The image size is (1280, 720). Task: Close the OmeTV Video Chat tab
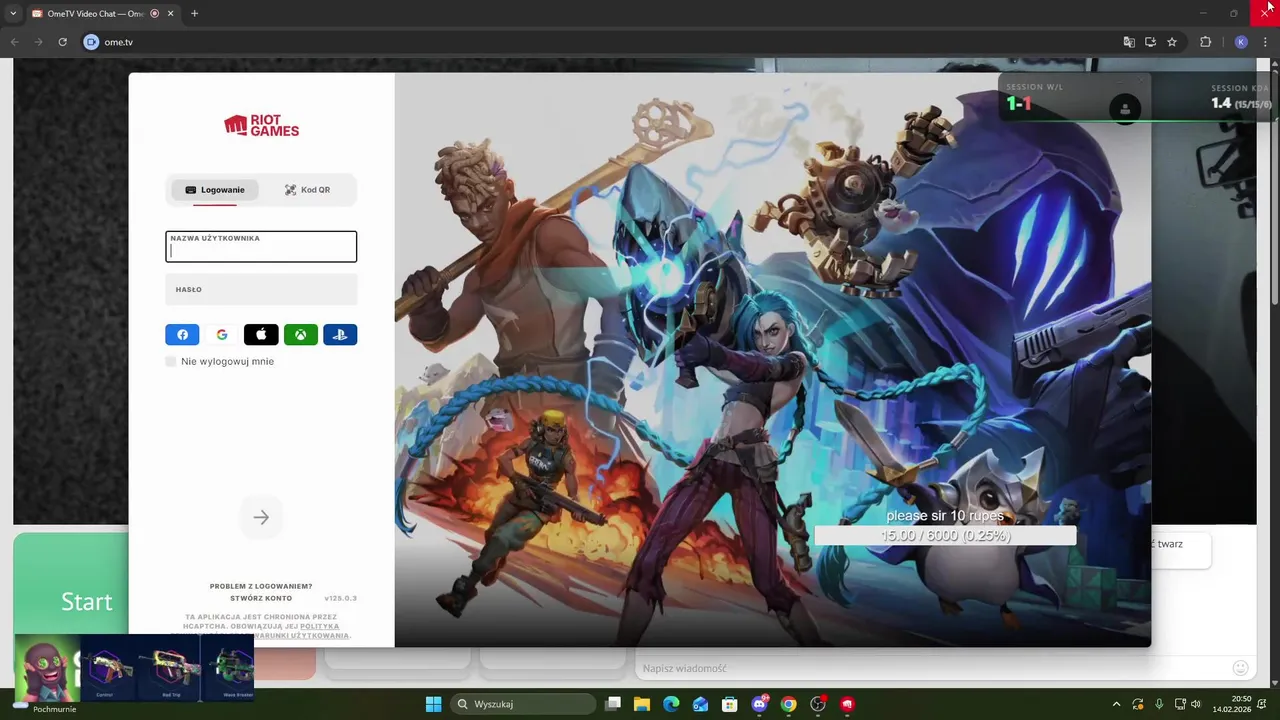tap(172, 13)
